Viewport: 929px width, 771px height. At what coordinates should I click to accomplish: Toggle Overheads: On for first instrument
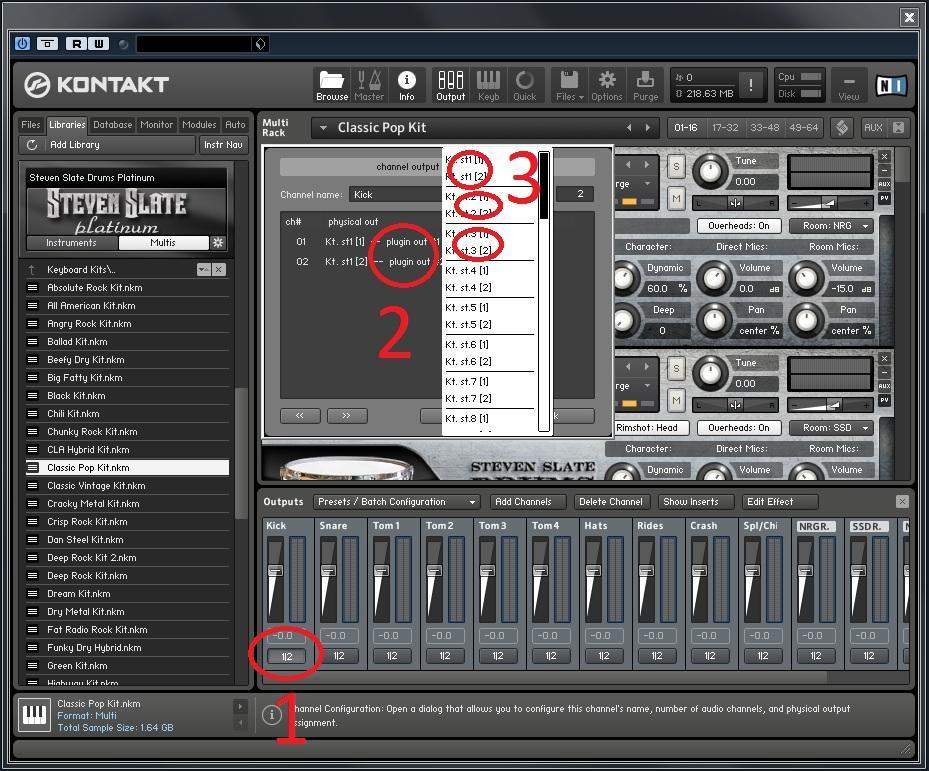coord(738,226)
